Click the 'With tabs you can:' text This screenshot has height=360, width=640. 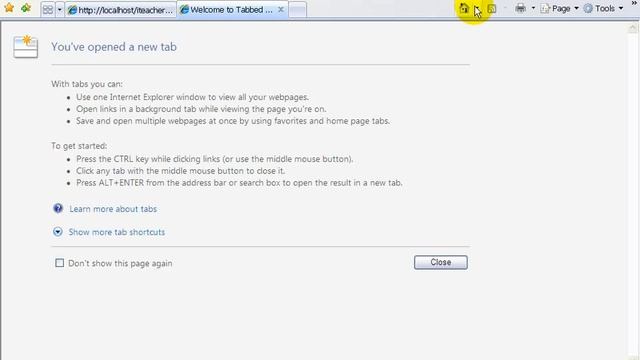coord(87,84)
